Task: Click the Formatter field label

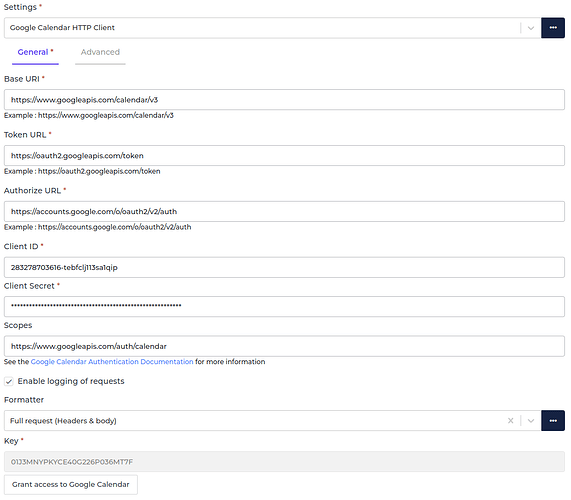Action: [x=24, y=400]
